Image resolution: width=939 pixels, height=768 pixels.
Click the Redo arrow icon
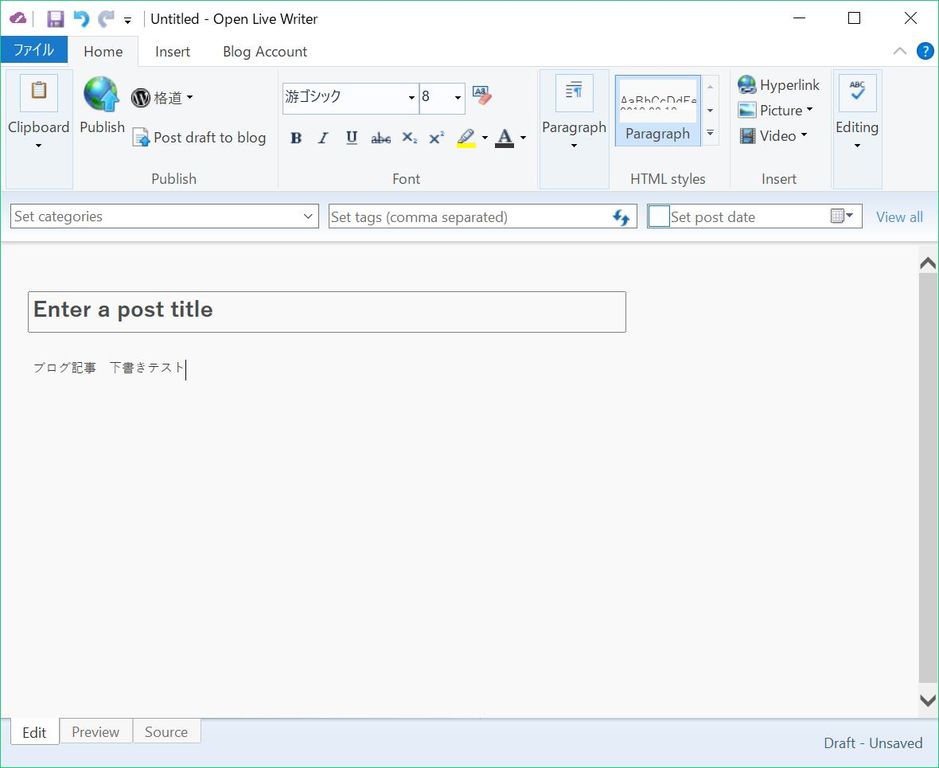click(106, 19)
